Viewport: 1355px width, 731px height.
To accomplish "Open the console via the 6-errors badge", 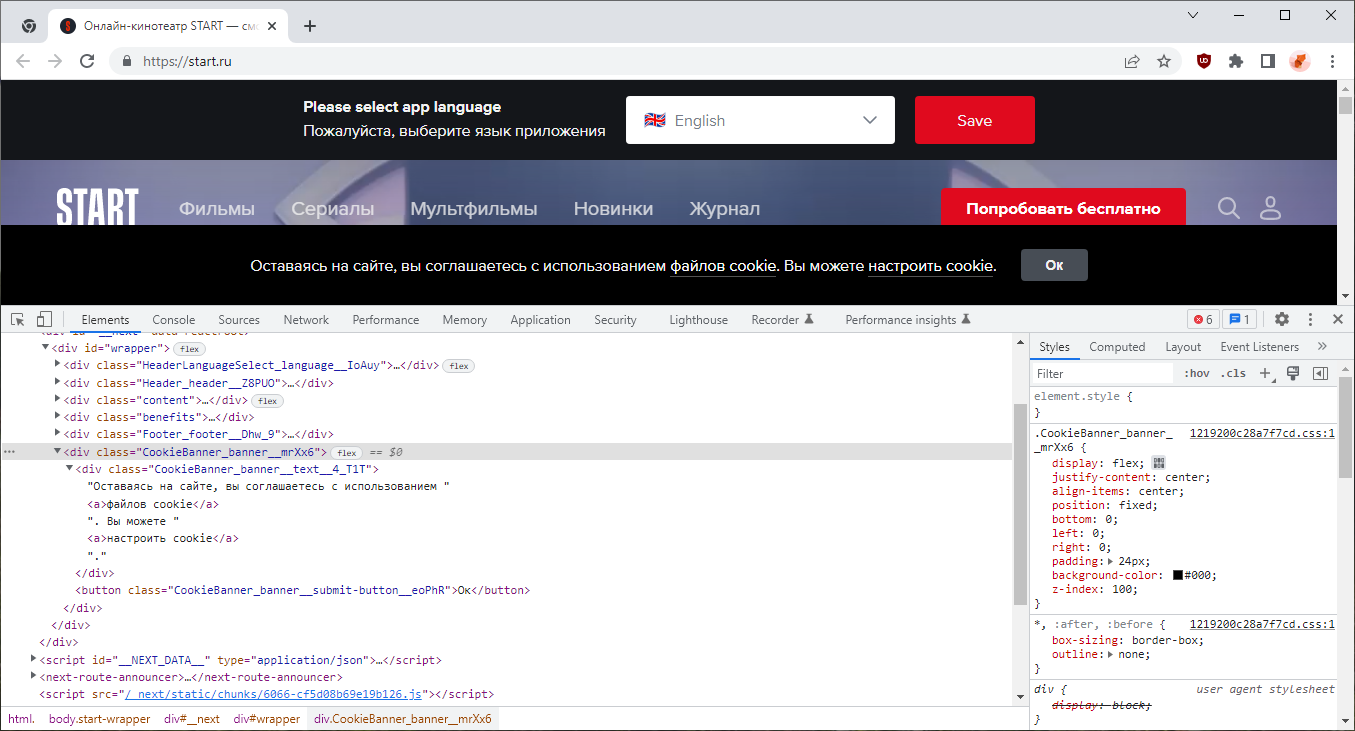I will pos(1203,318).
